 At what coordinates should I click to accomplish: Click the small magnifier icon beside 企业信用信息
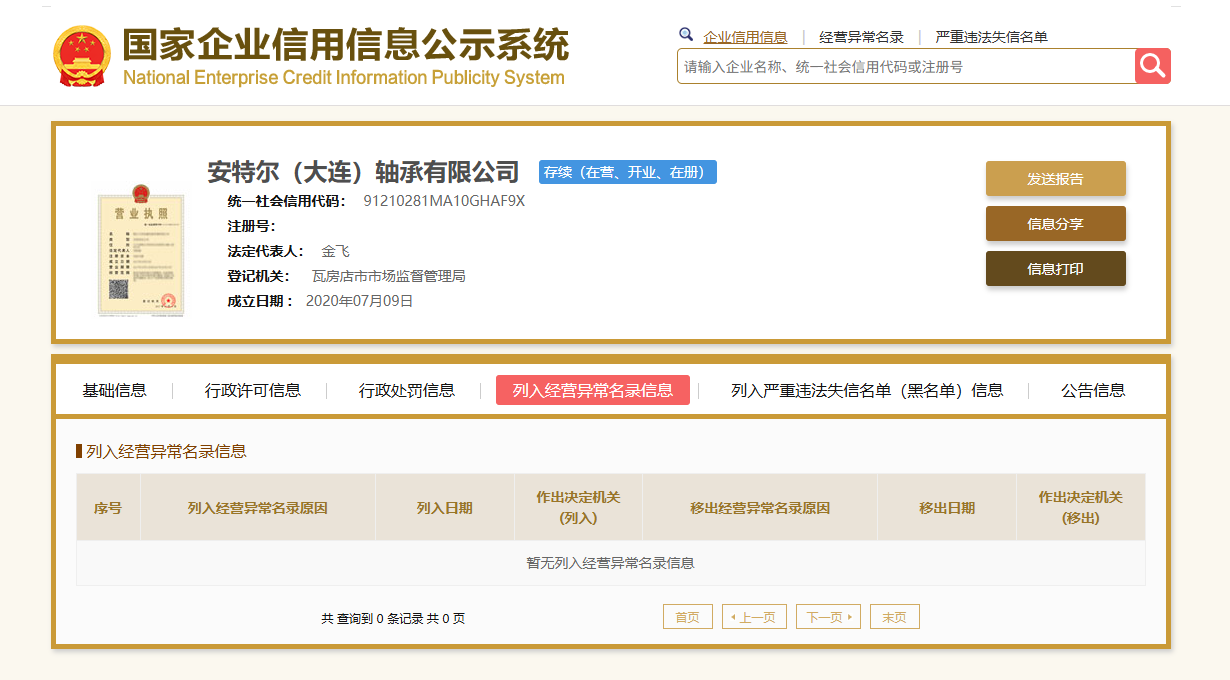(x=685, y=35)
